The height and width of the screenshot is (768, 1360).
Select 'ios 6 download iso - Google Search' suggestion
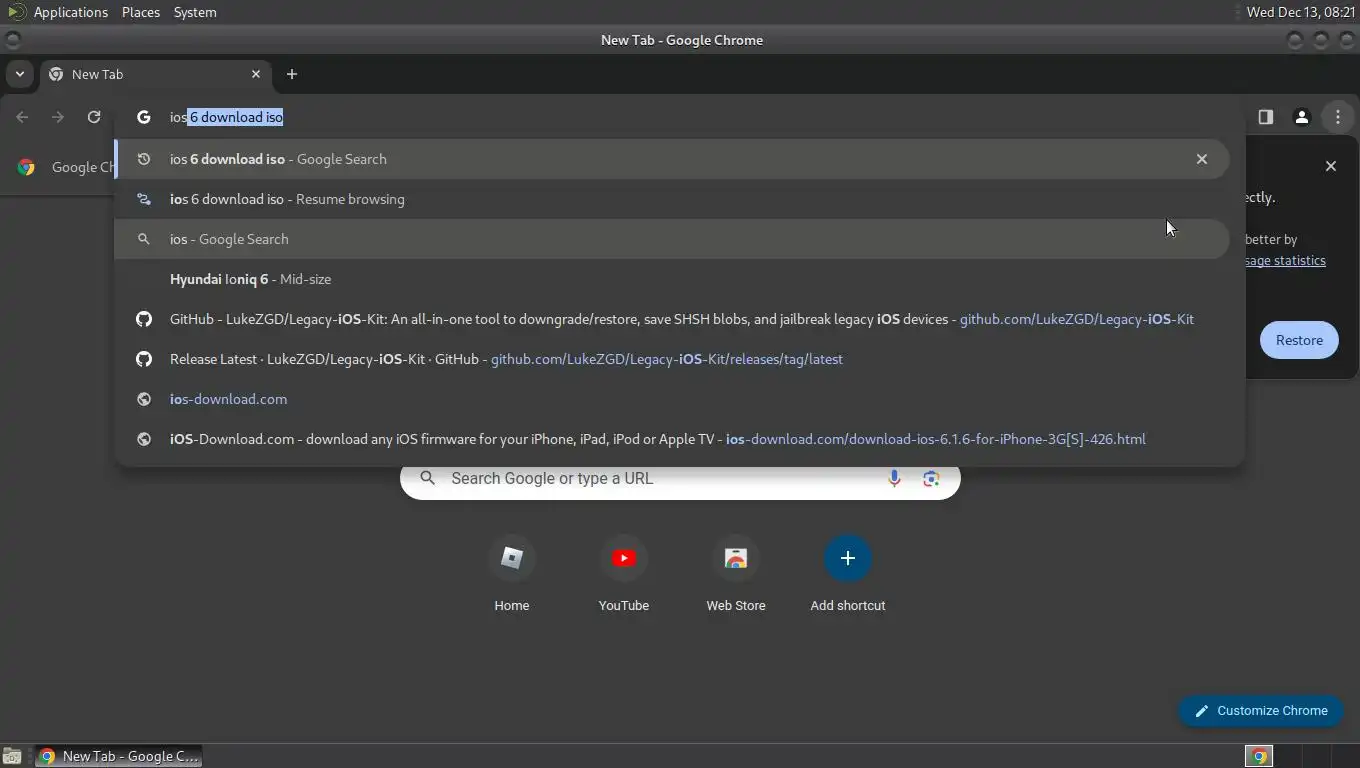(672, 159)
